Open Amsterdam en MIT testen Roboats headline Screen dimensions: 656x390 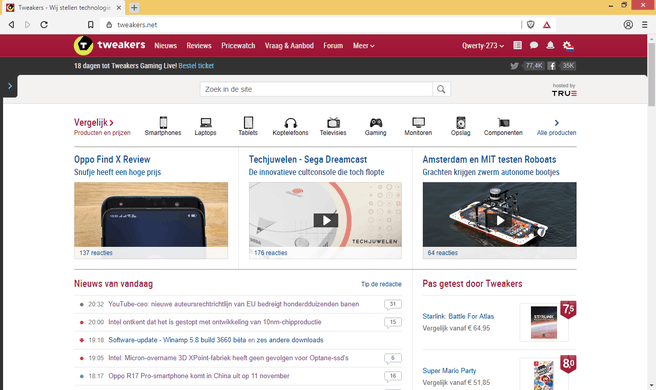click(489, 159)
